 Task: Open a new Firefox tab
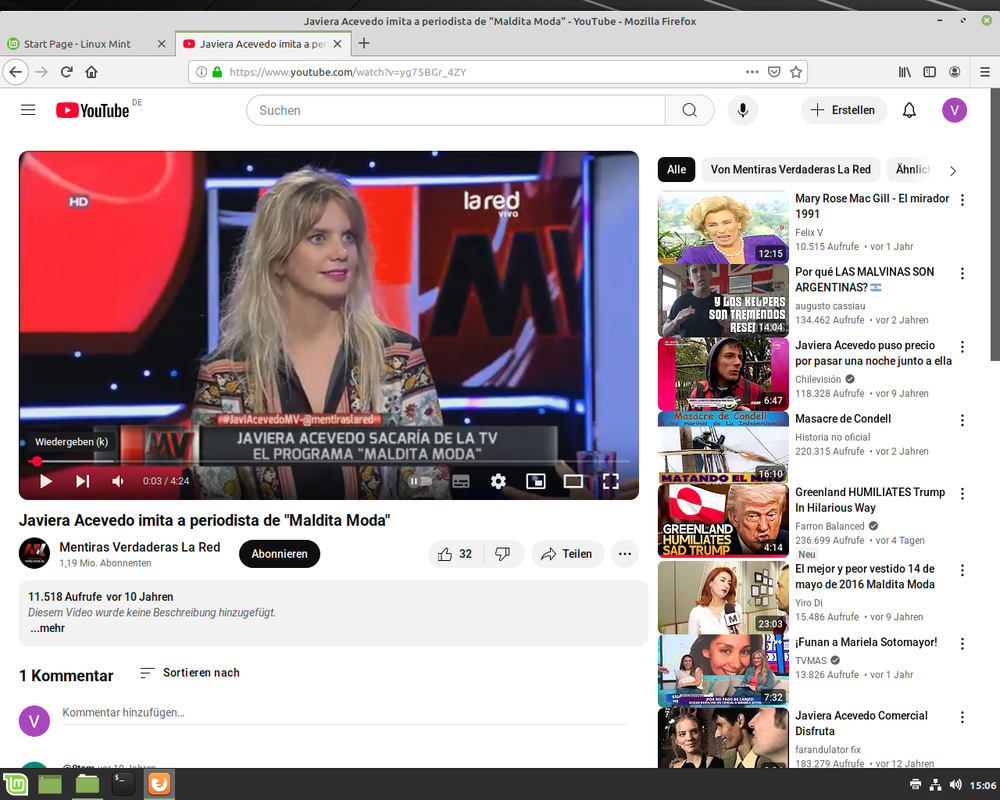point(364,43)
